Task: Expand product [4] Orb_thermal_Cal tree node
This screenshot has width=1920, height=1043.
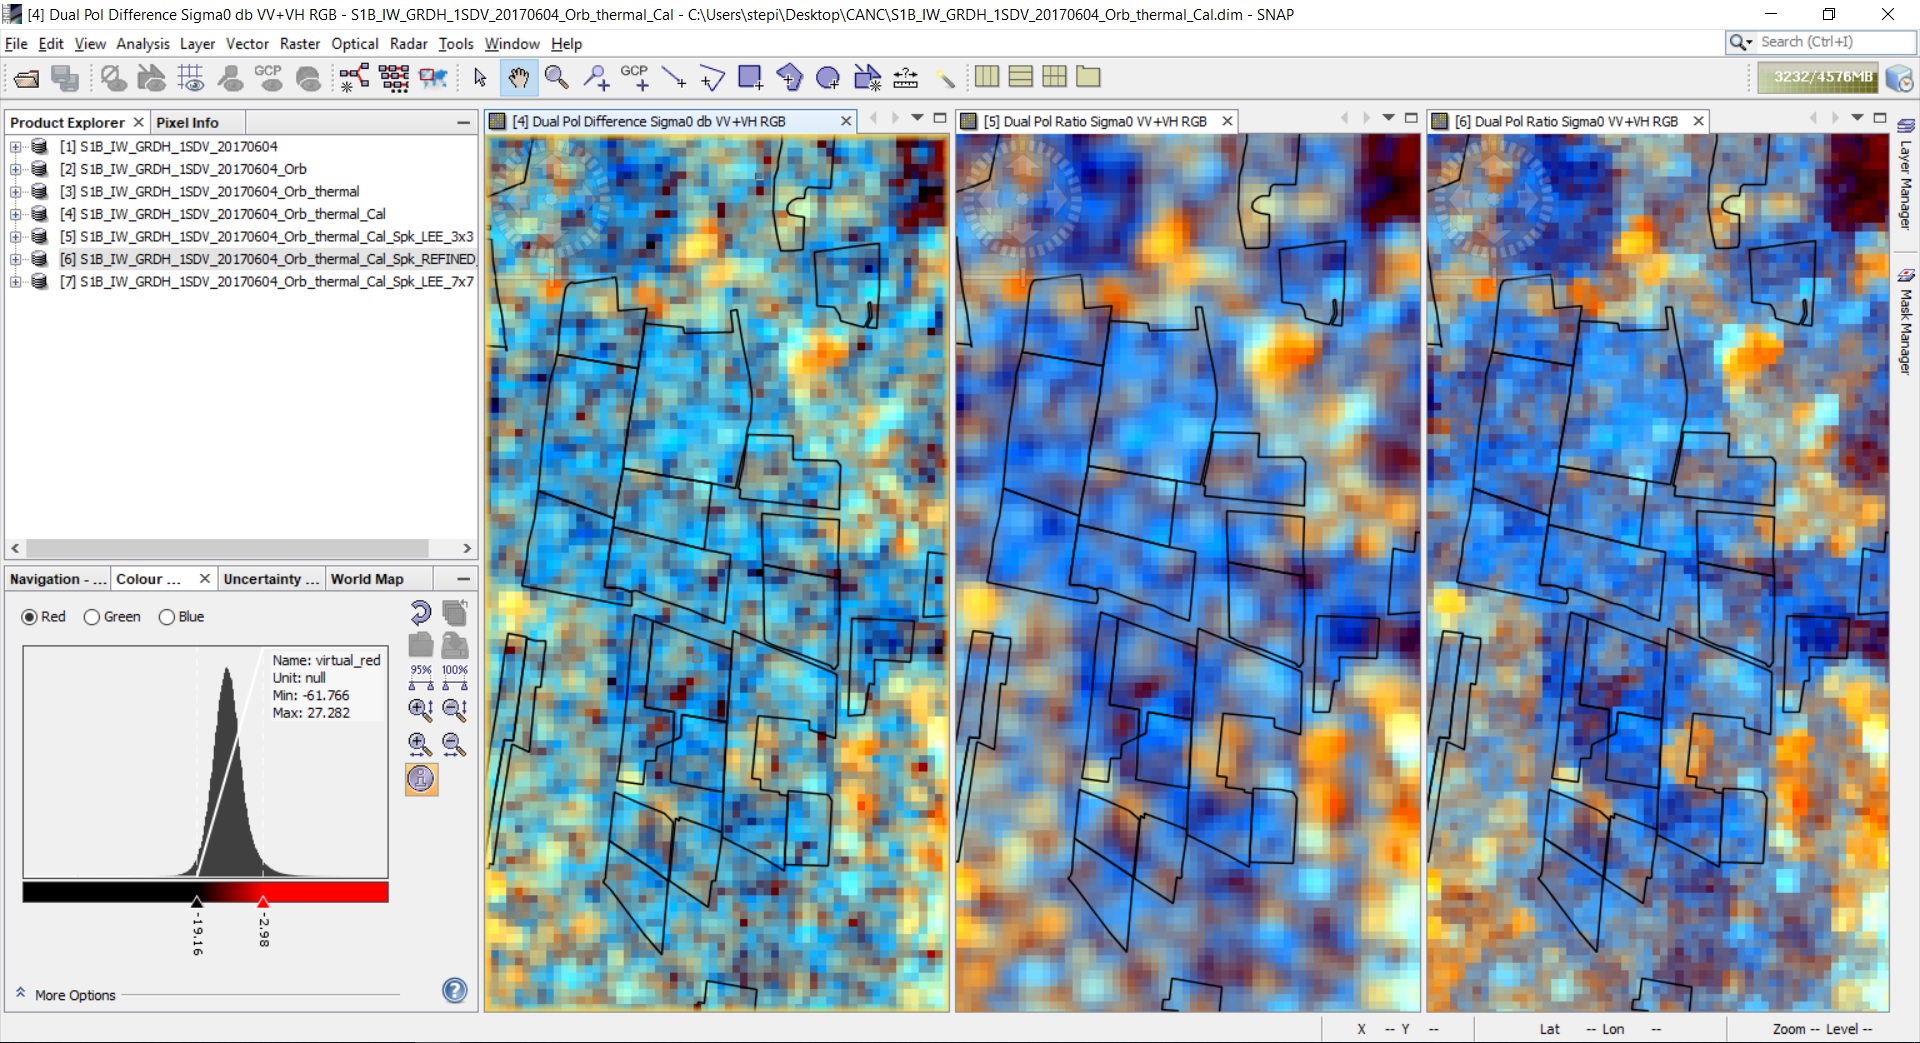Action: [x=16, y=214]
